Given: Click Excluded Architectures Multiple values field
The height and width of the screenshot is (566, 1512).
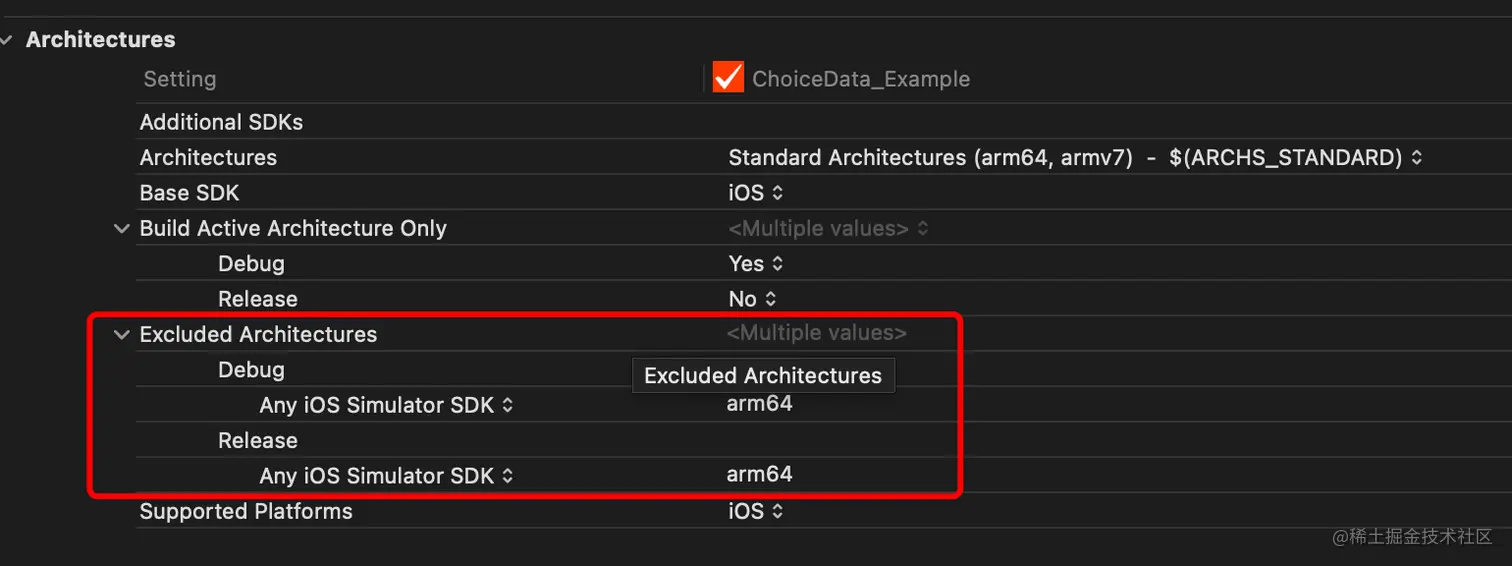Looking at the screenshot, I should click(816, 333).
